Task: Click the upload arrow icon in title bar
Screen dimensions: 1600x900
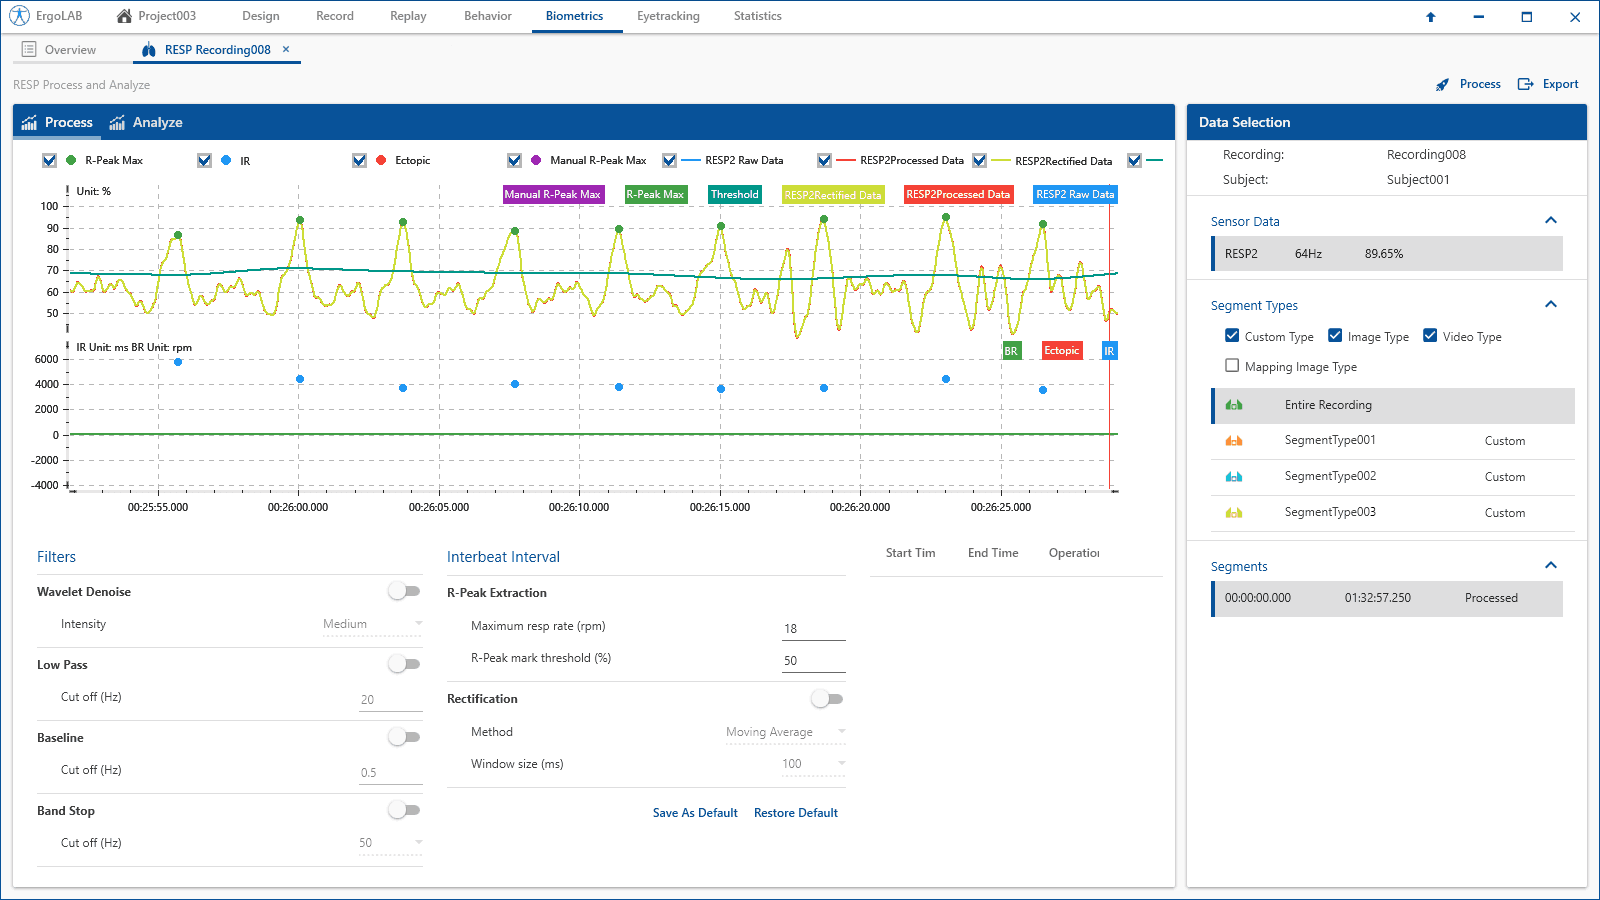Action: click(1430, 17)
